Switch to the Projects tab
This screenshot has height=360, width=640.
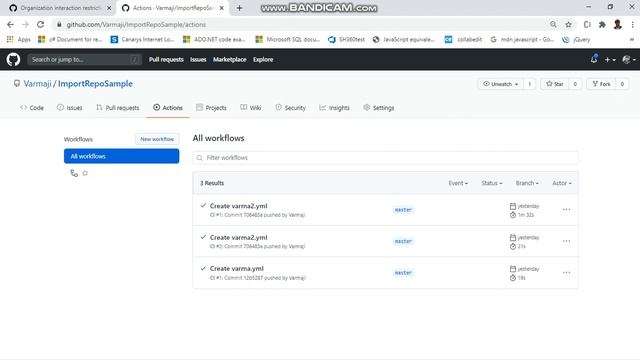click(x=211, y=108)
